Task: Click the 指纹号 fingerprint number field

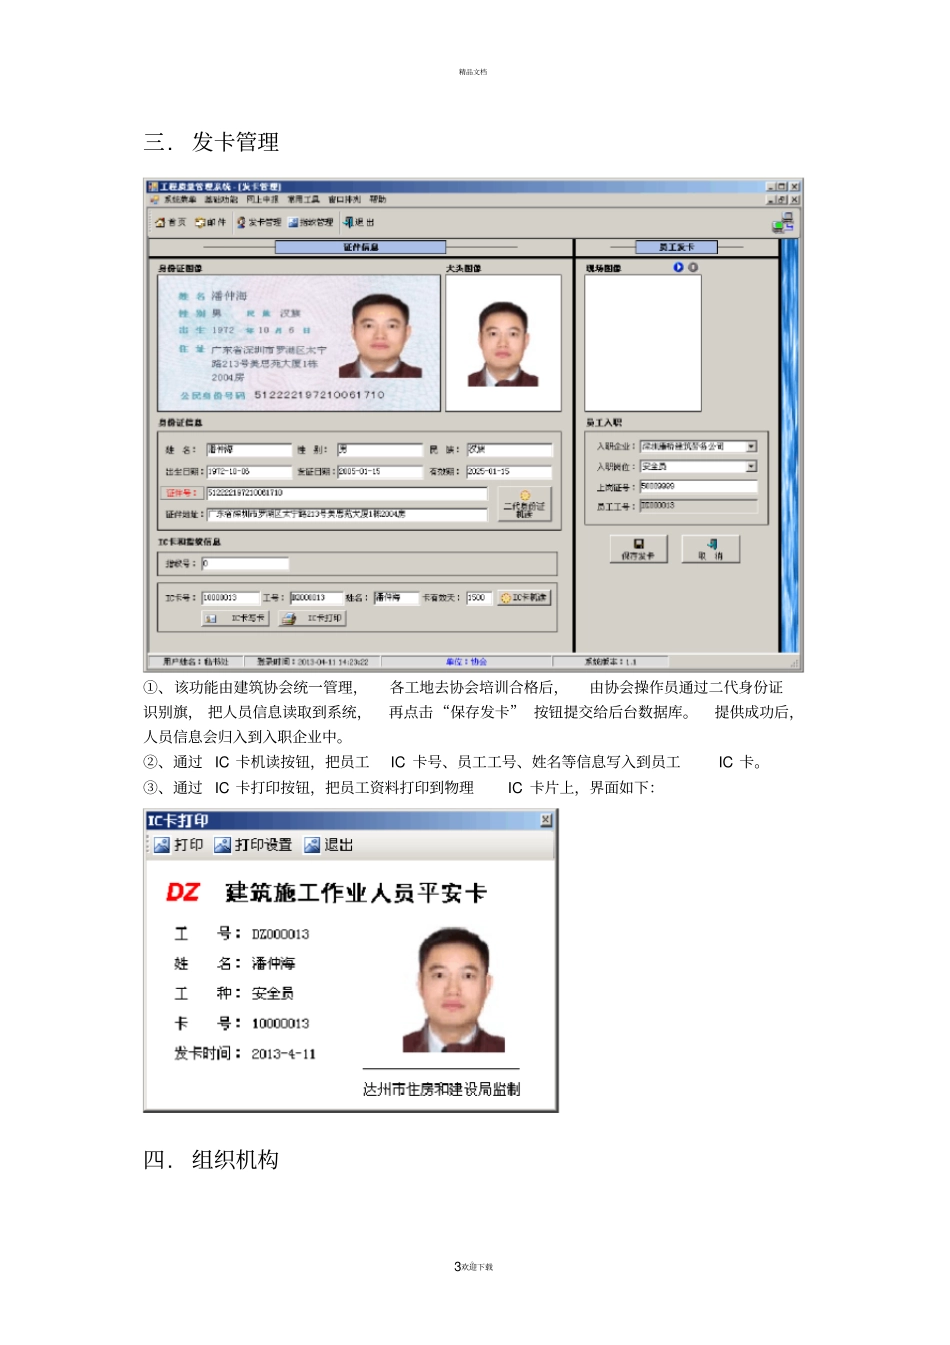Action: 245,564
